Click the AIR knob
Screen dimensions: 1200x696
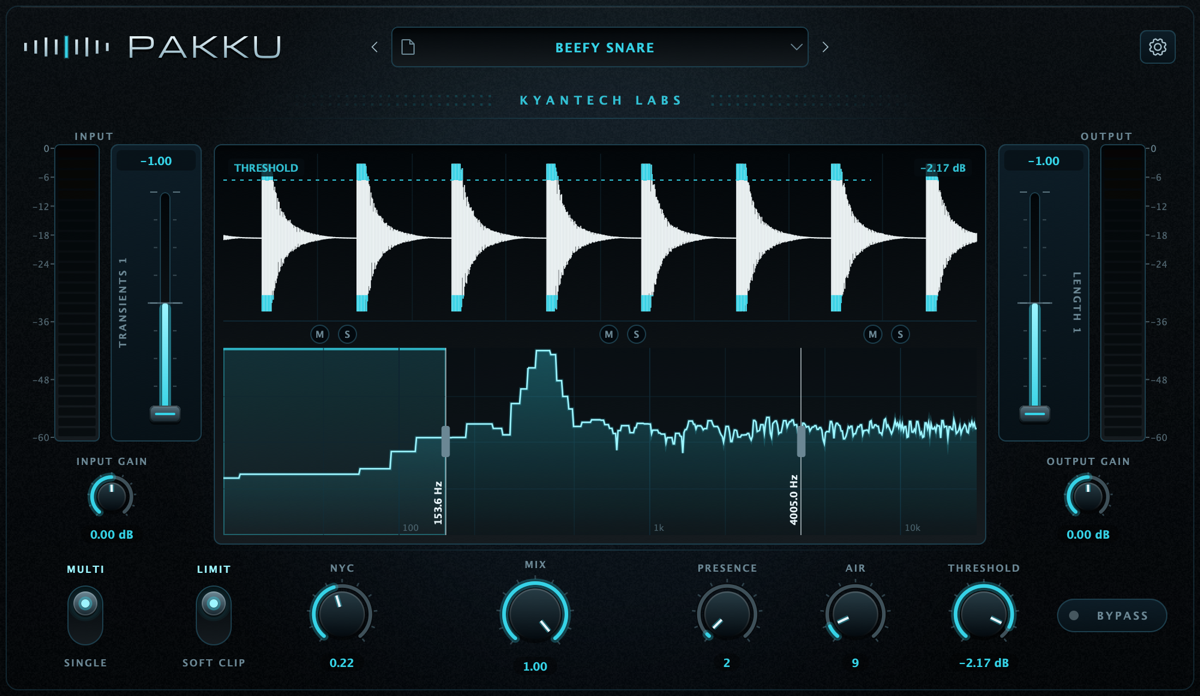pos(855,615)
